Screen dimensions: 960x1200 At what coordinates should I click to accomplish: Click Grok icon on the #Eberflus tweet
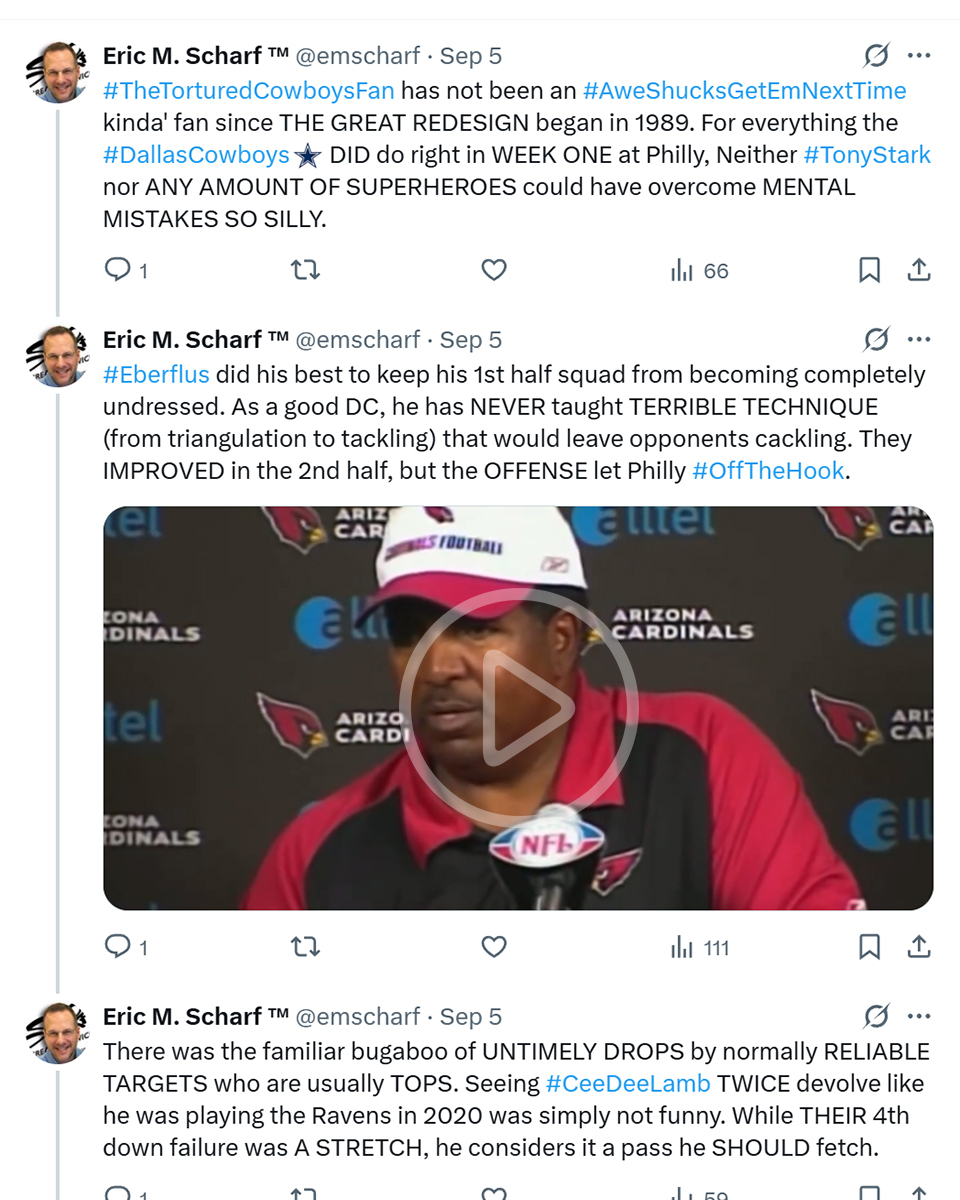[876, 340]
